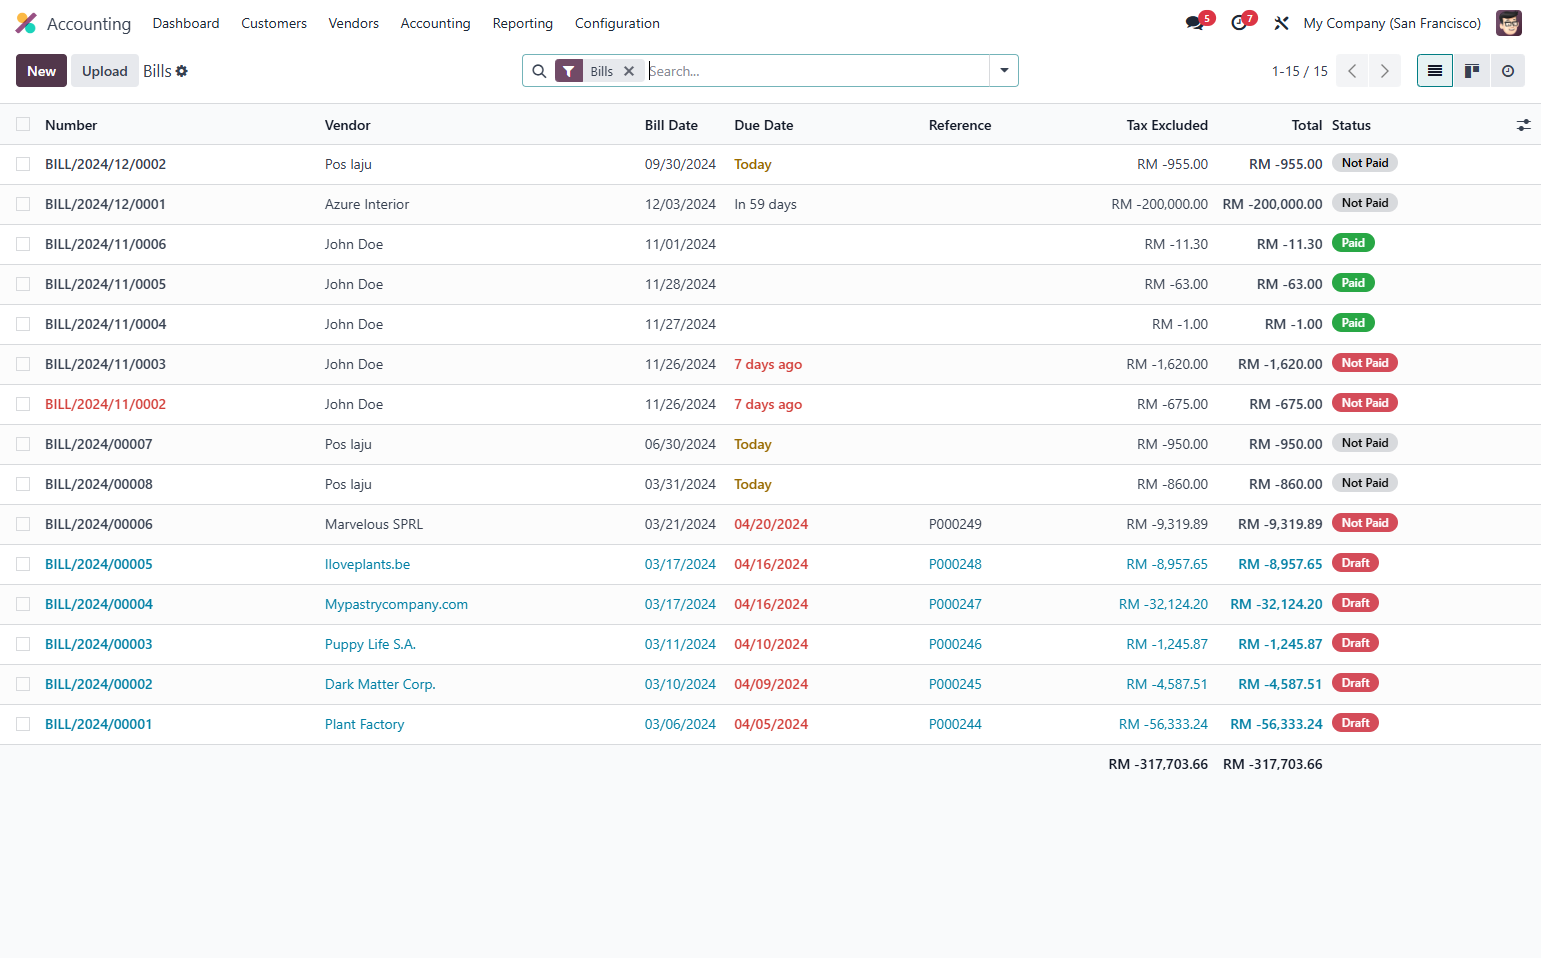
Task: Click the Azure Interior vendor cell
Action: [367, 204]
